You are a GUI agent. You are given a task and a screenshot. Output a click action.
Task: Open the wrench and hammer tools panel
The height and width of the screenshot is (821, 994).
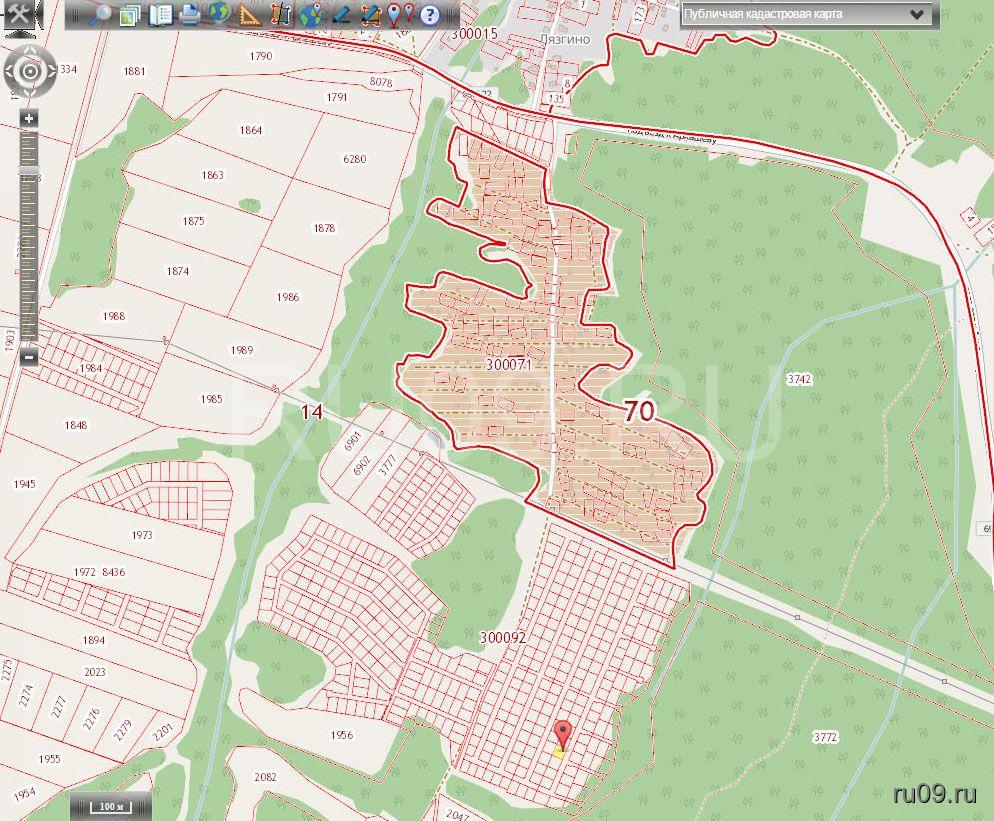(19, 14)
